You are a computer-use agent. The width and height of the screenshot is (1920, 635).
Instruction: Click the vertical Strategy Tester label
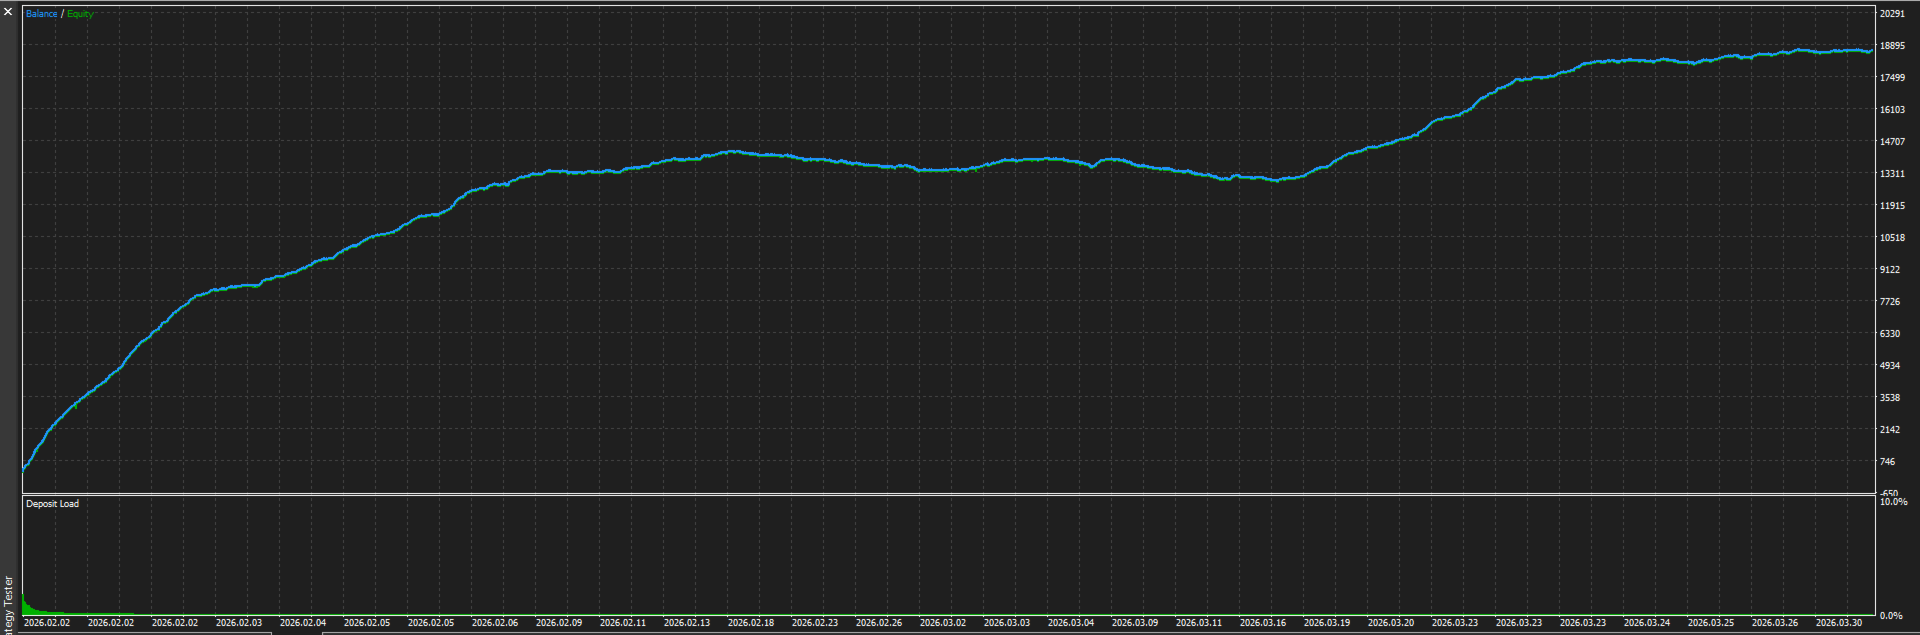(x=9, y=605)
